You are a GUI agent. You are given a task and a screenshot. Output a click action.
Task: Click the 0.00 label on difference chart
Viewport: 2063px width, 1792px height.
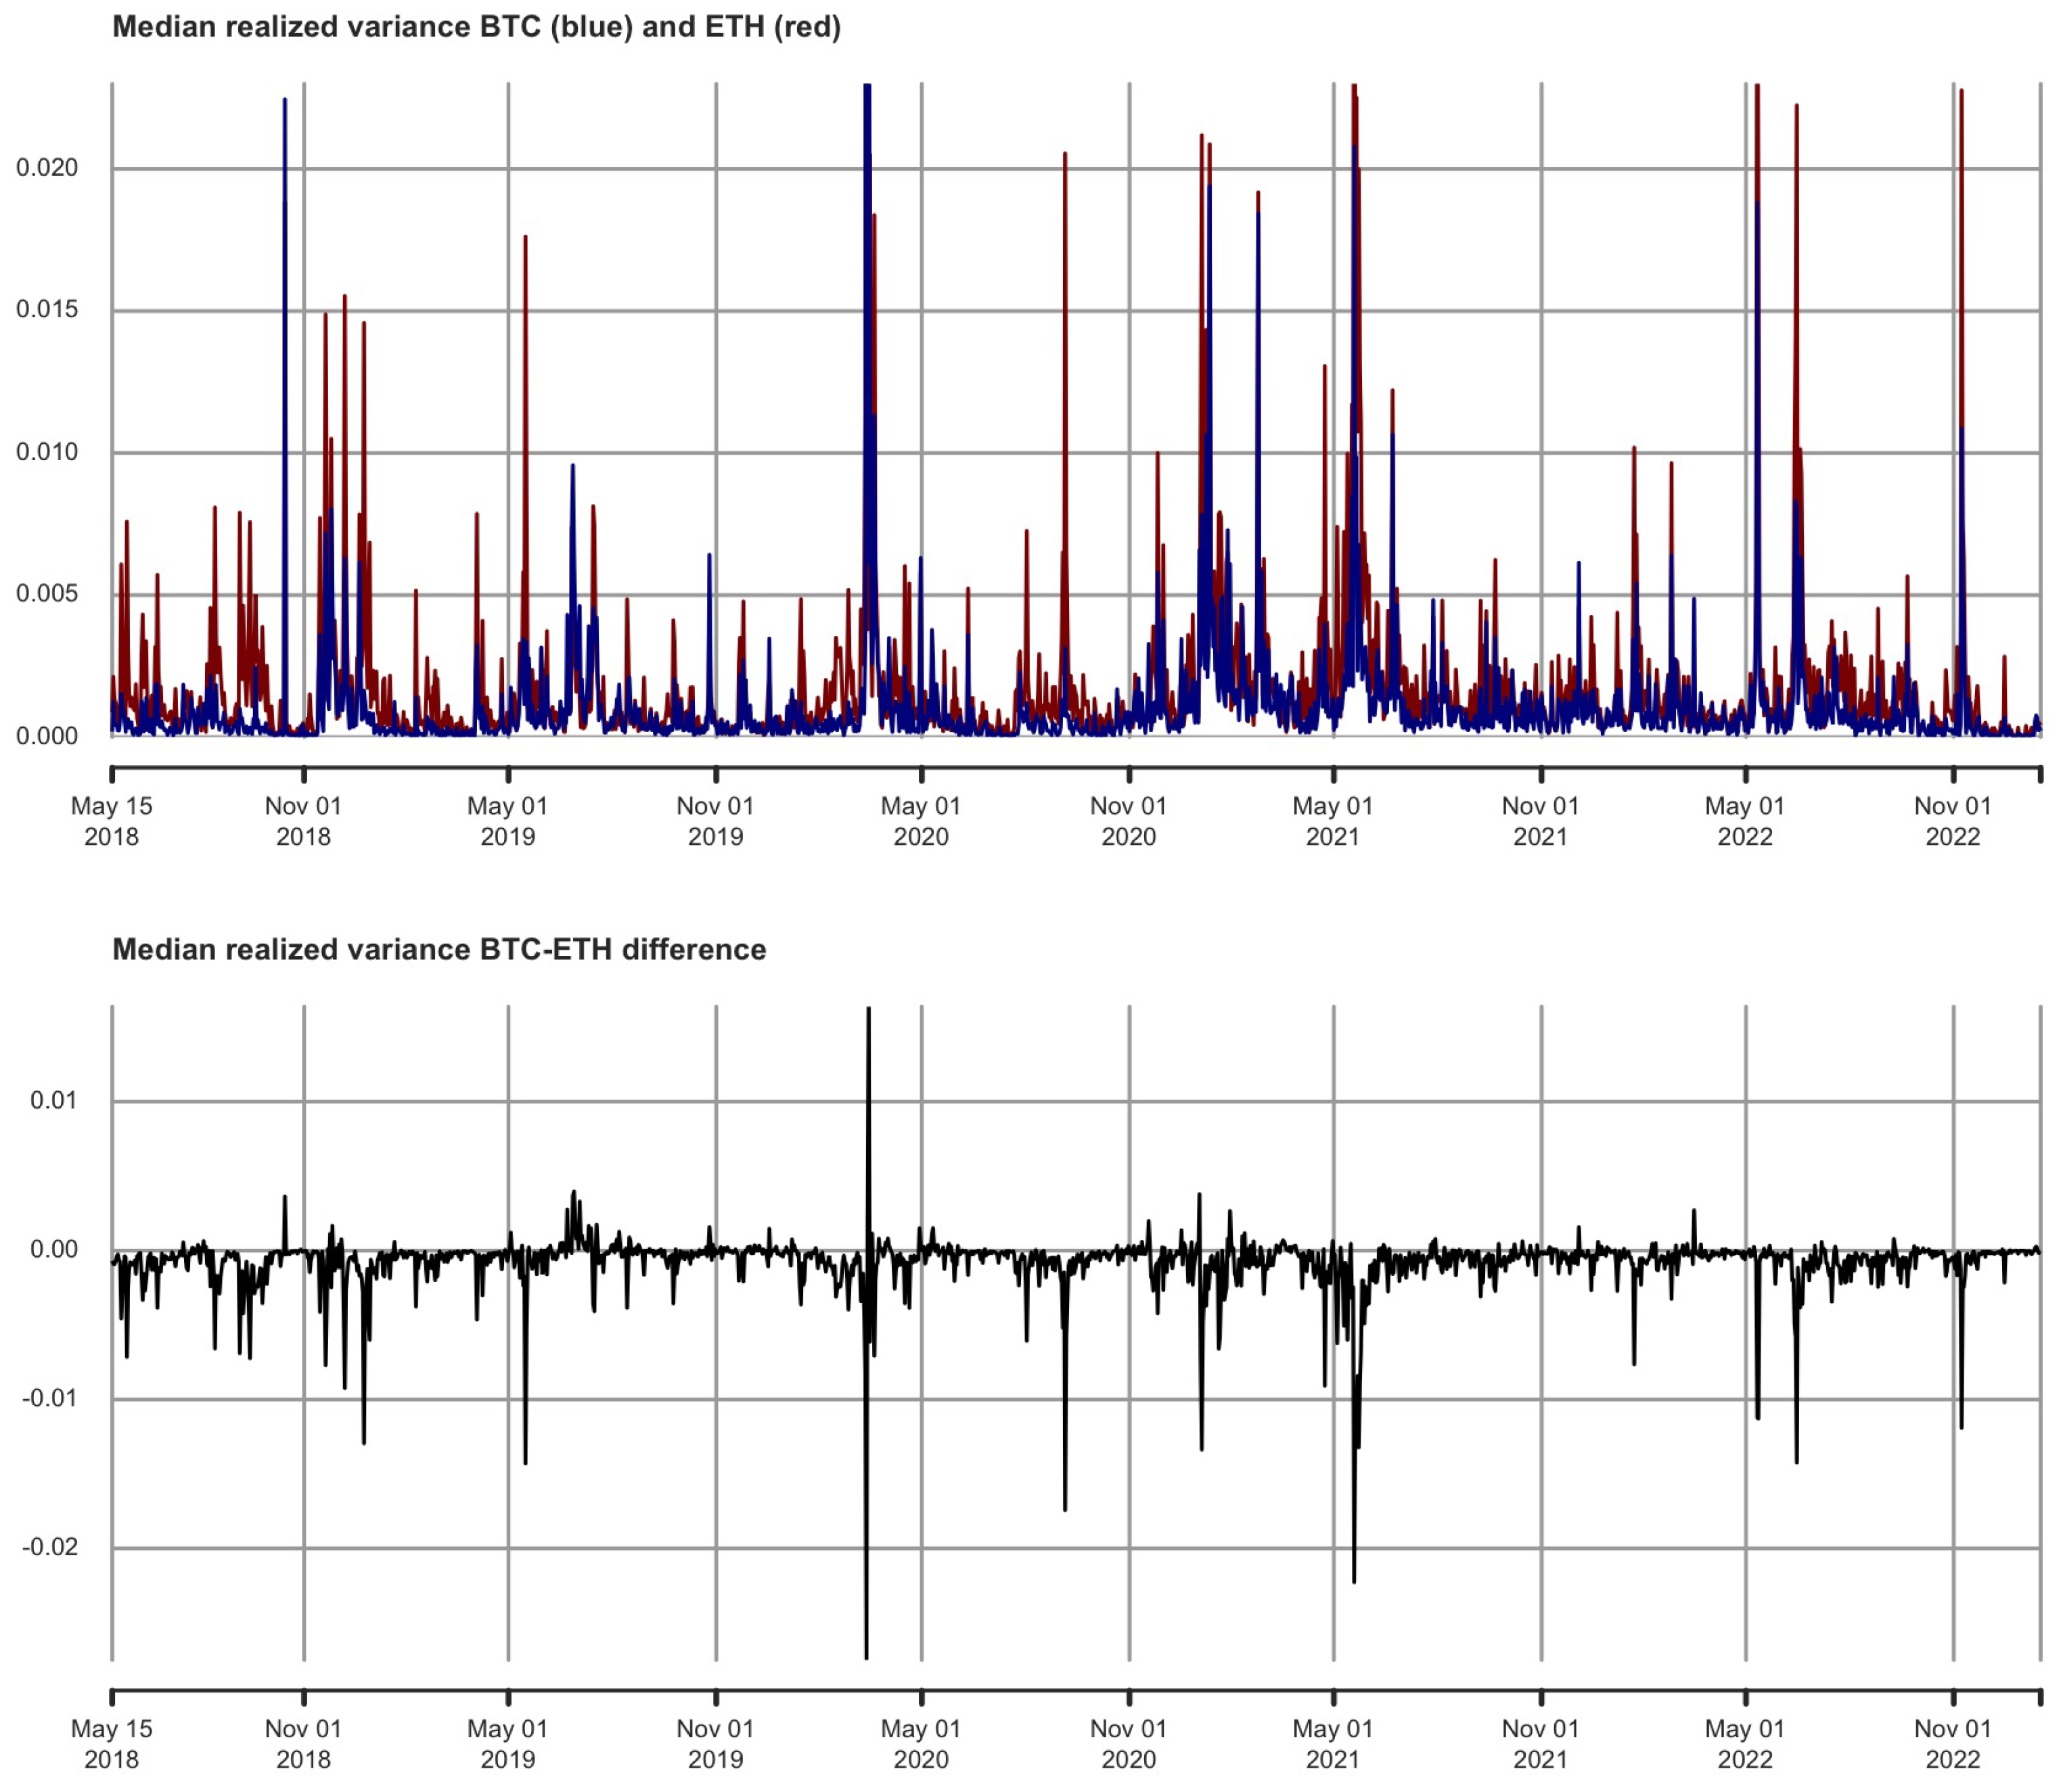(x=54, y=1249)
